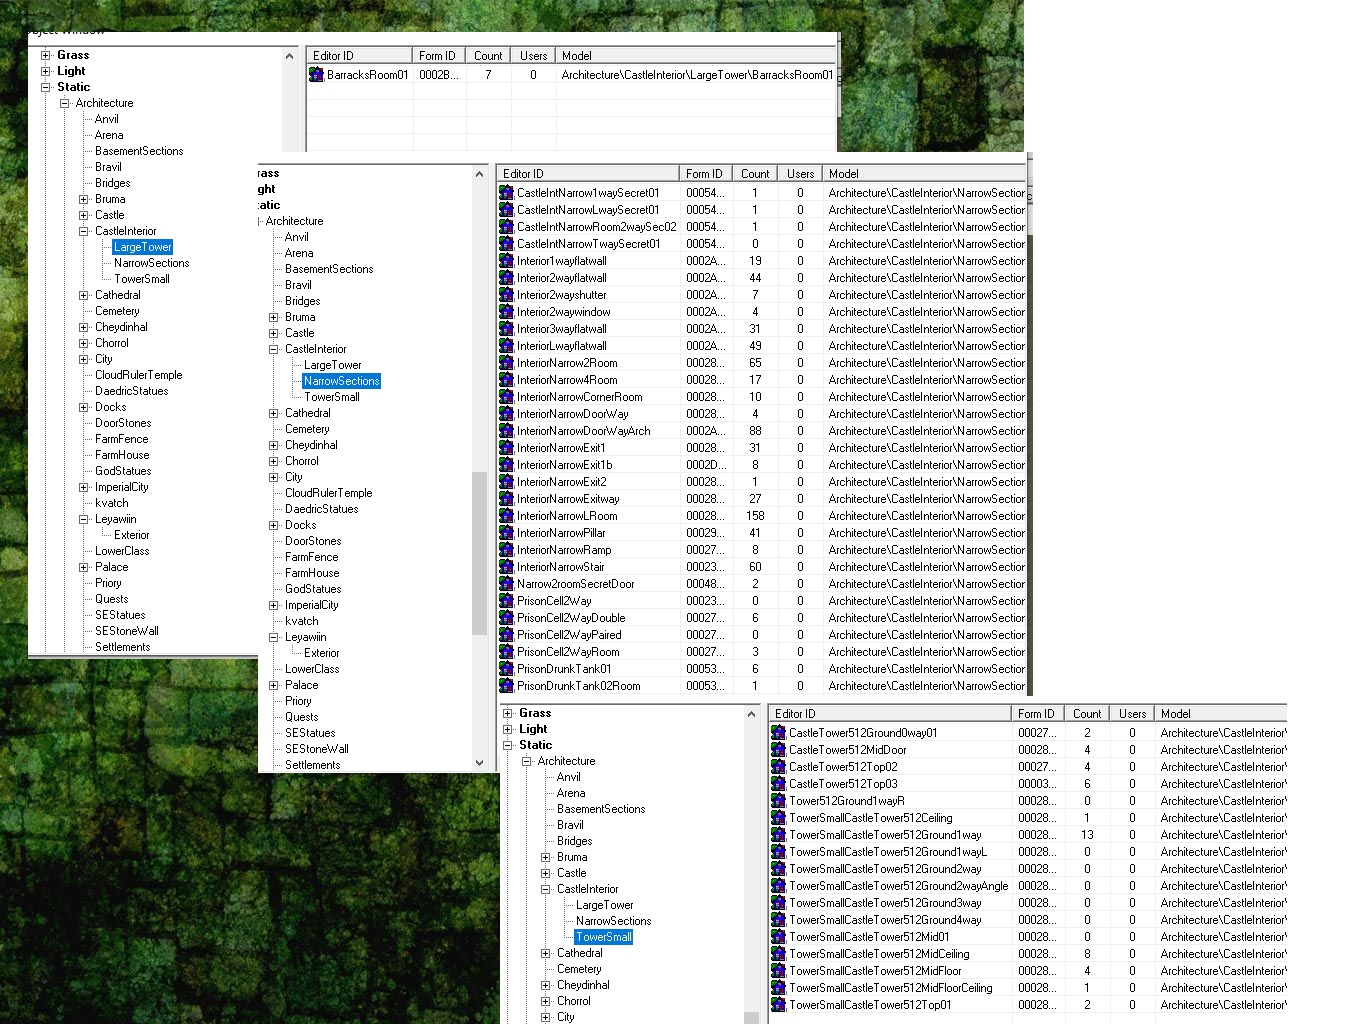
Task: Select the NarrowSections folder in middle tree
Action: [342, 381]
